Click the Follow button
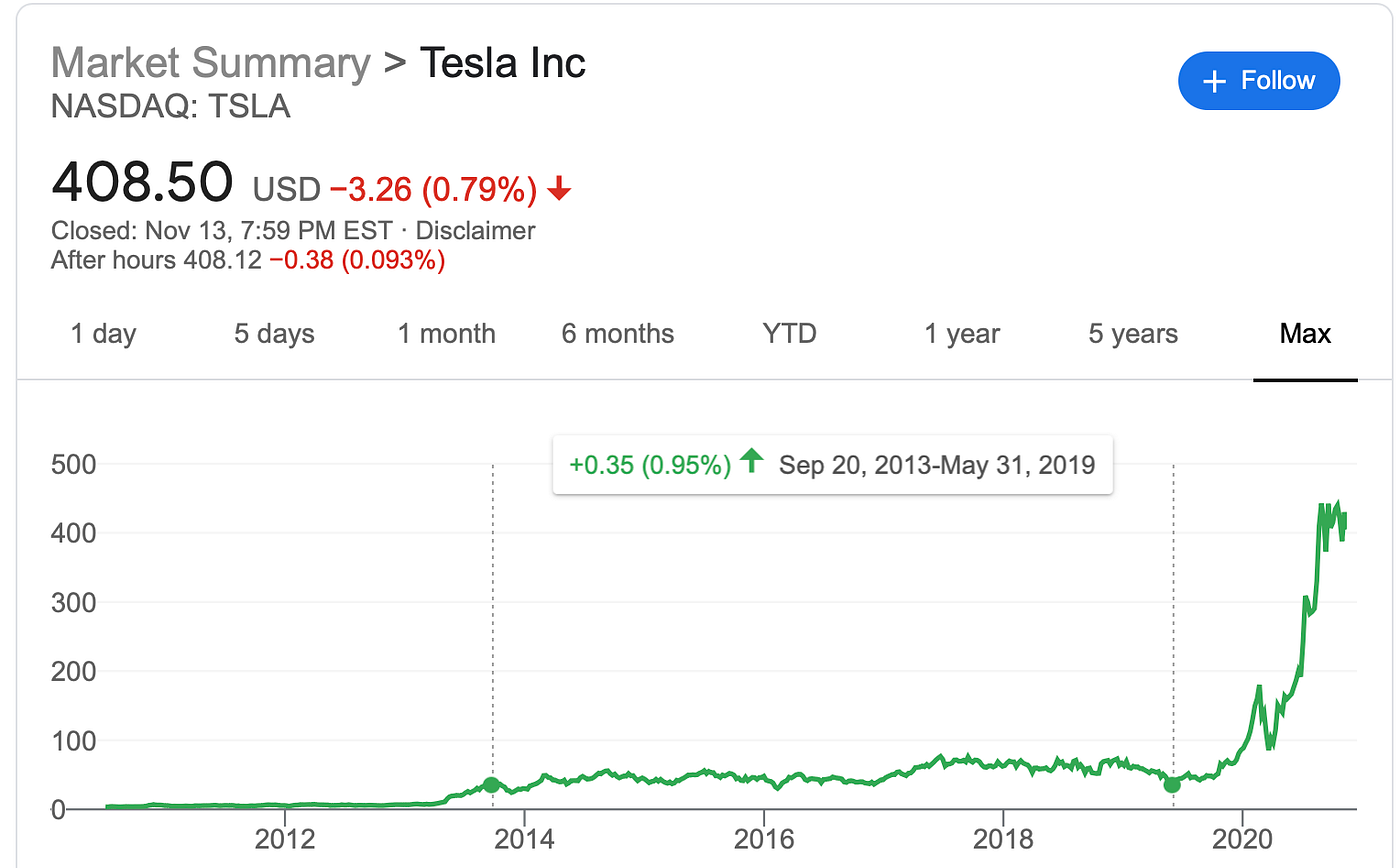 tap(1259, 81)
